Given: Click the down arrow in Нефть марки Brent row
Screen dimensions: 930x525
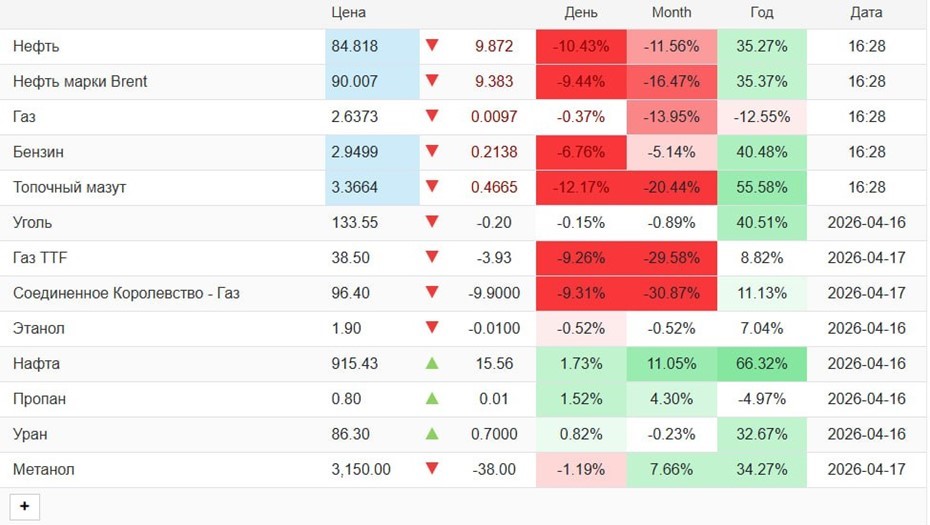Looking at the screenshot, I should pos(432,81).
